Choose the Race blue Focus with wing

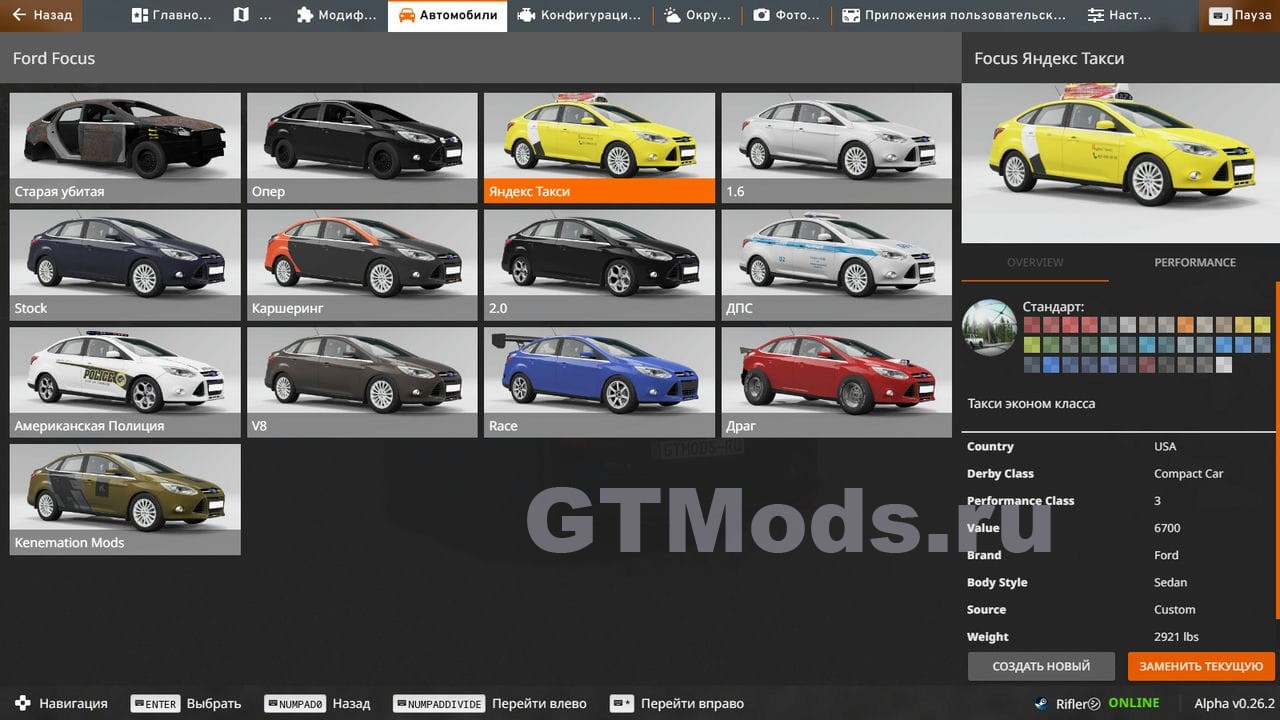[599, 382]
